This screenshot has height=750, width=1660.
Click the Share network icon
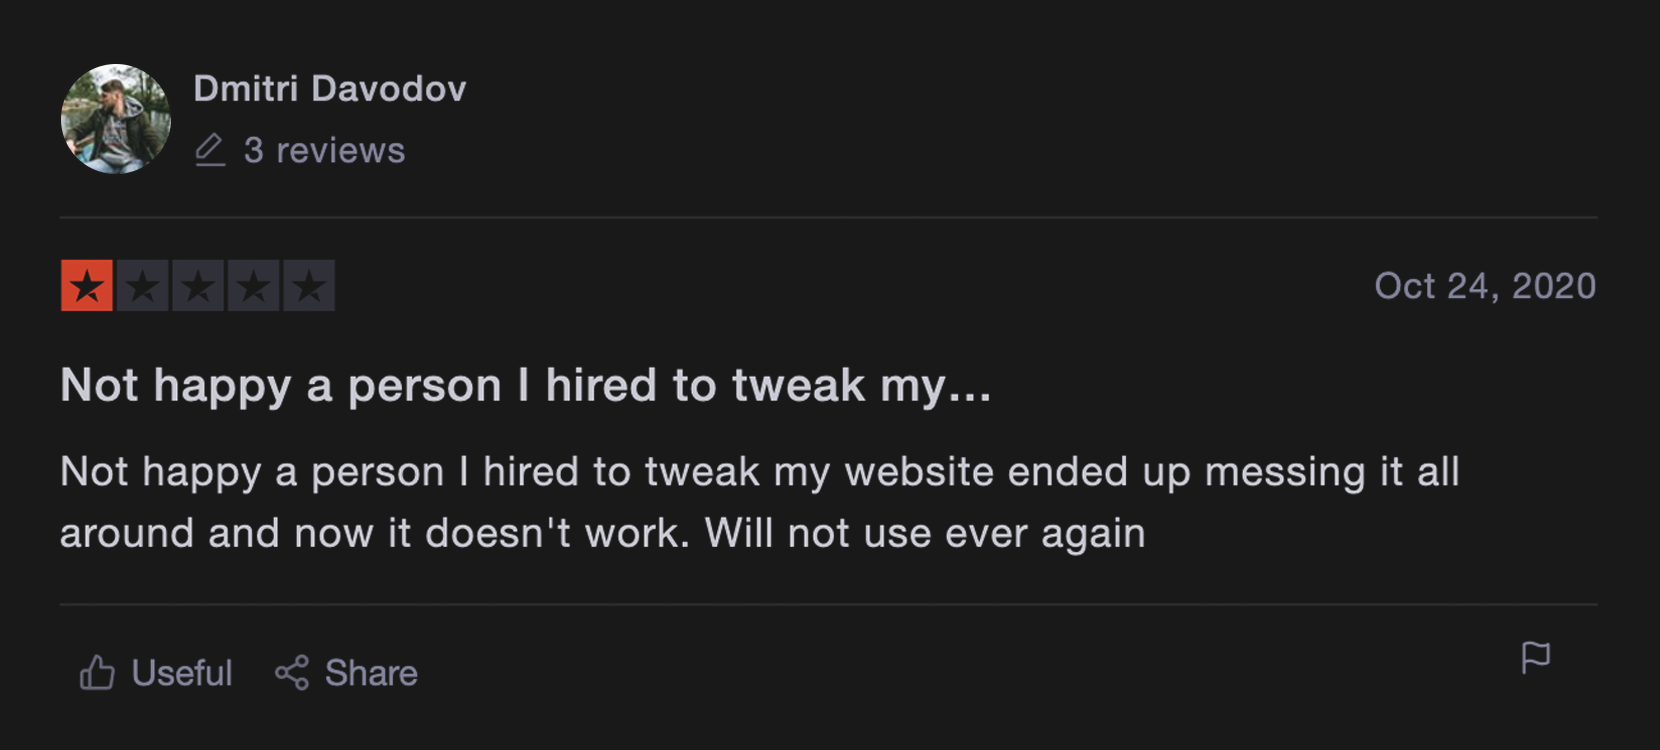[x=292, y=673]
